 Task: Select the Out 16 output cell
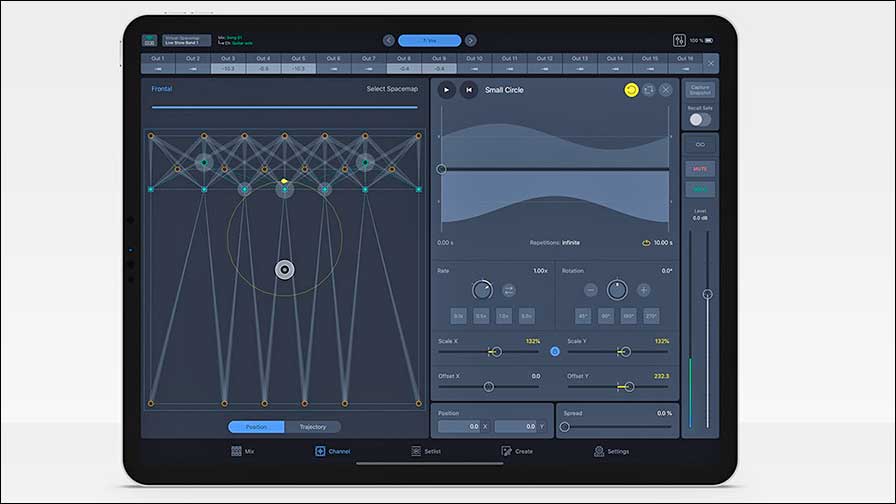(685, 63)
